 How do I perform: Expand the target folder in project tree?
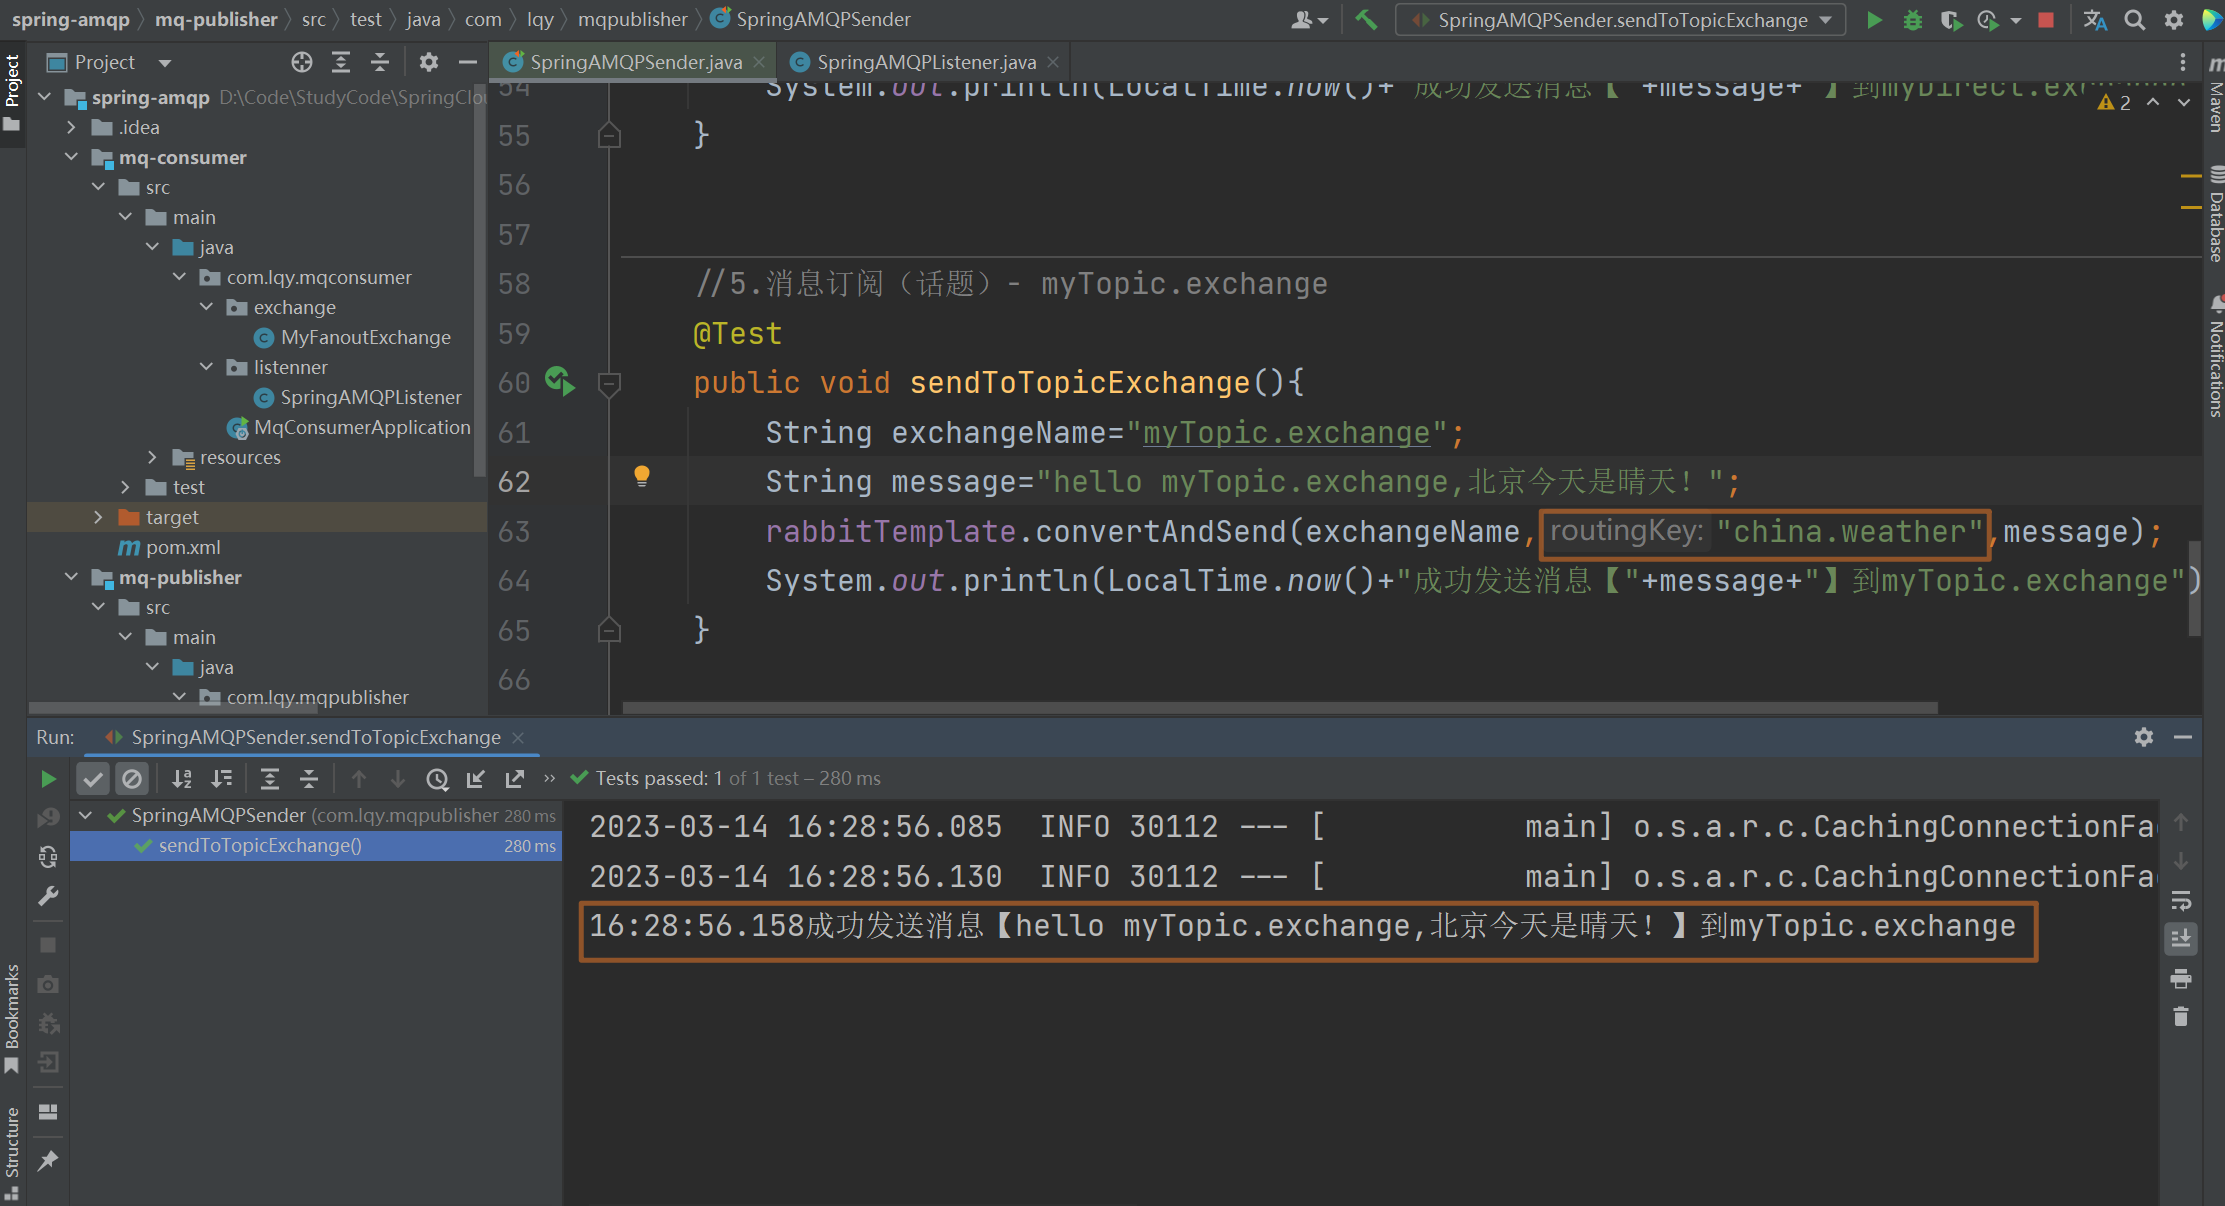tap(98, 517)
